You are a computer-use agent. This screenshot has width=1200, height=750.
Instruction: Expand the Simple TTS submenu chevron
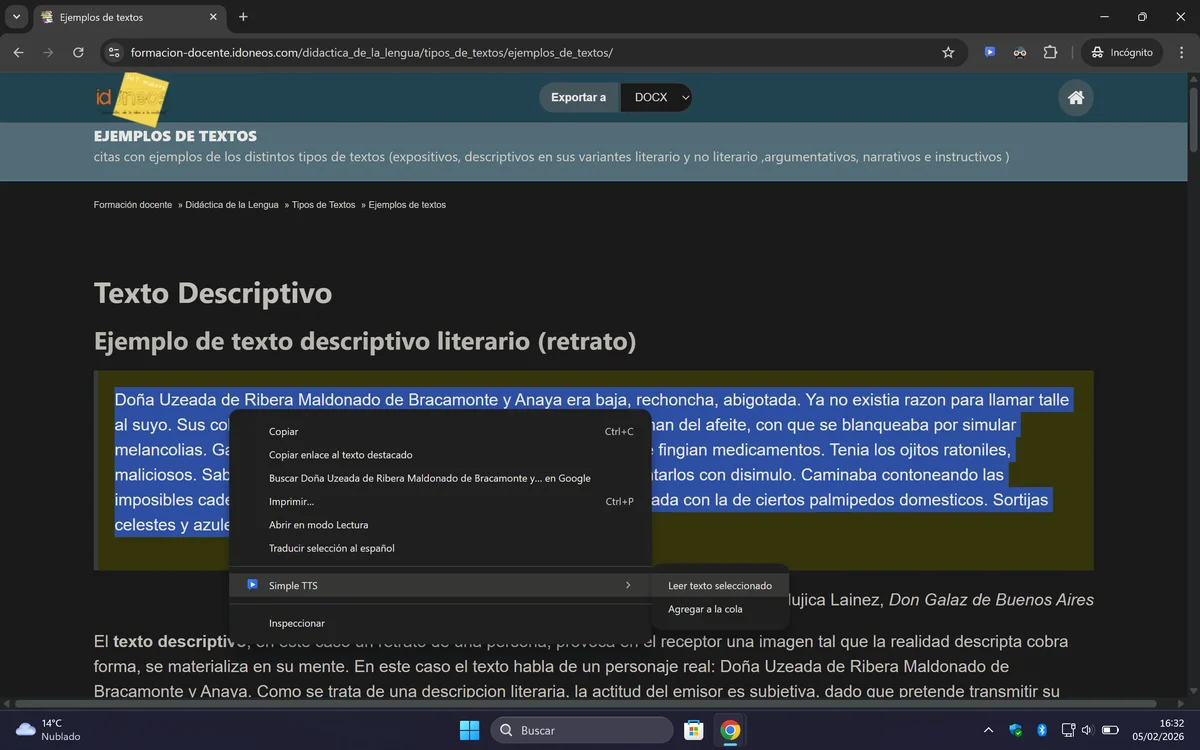(628, 585)
